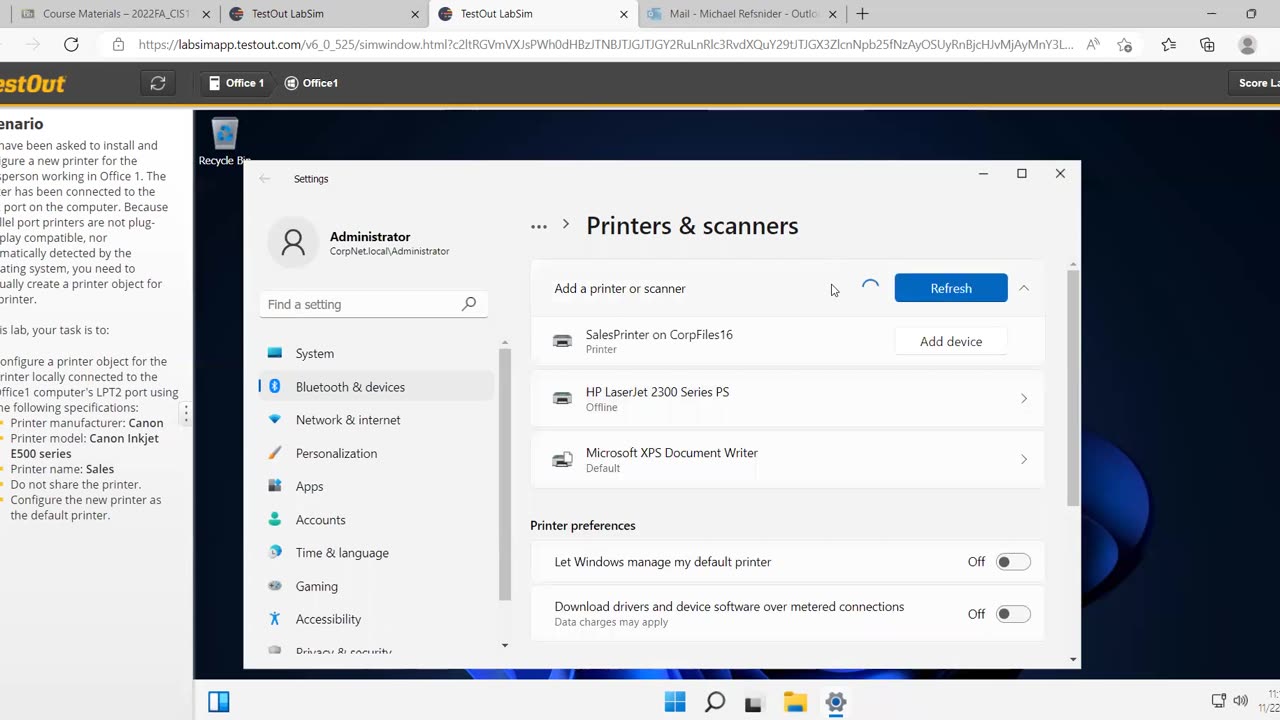The width and height of the screenshot is (1280, 720).
Task: Click the Score Lab button
Action: pyautogui.click(x=1254, y=83)
